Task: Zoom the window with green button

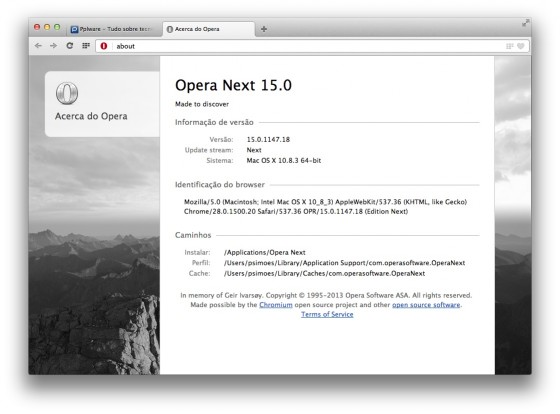Action: click(57, 27)
